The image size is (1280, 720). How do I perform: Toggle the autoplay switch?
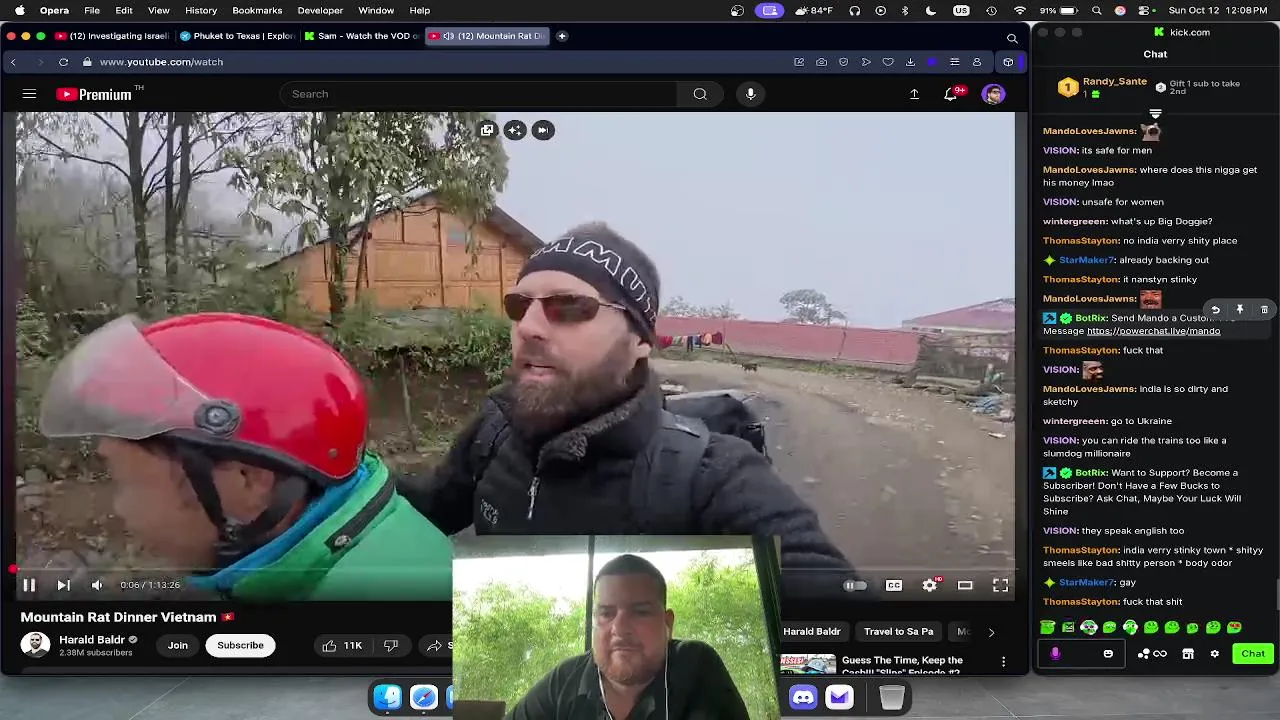click(855, 585)
